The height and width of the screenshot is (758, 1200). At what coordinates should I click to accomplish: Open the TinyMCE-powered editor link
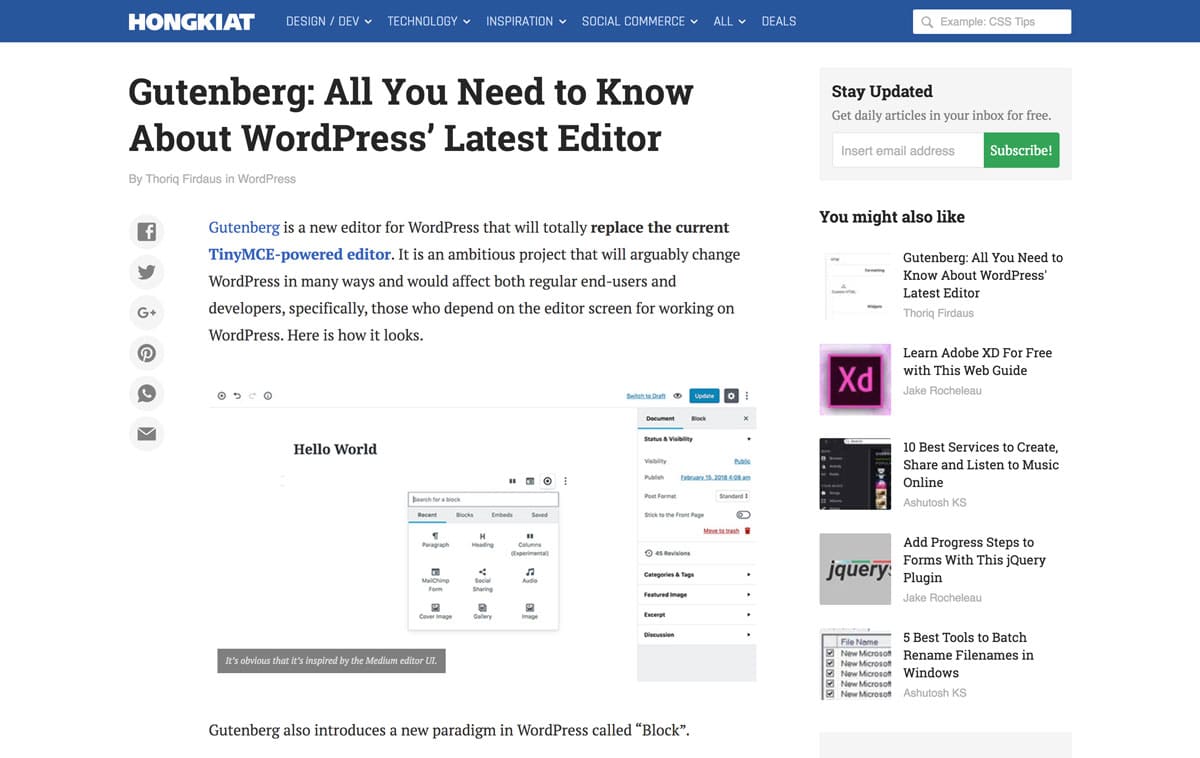[300, 254]
